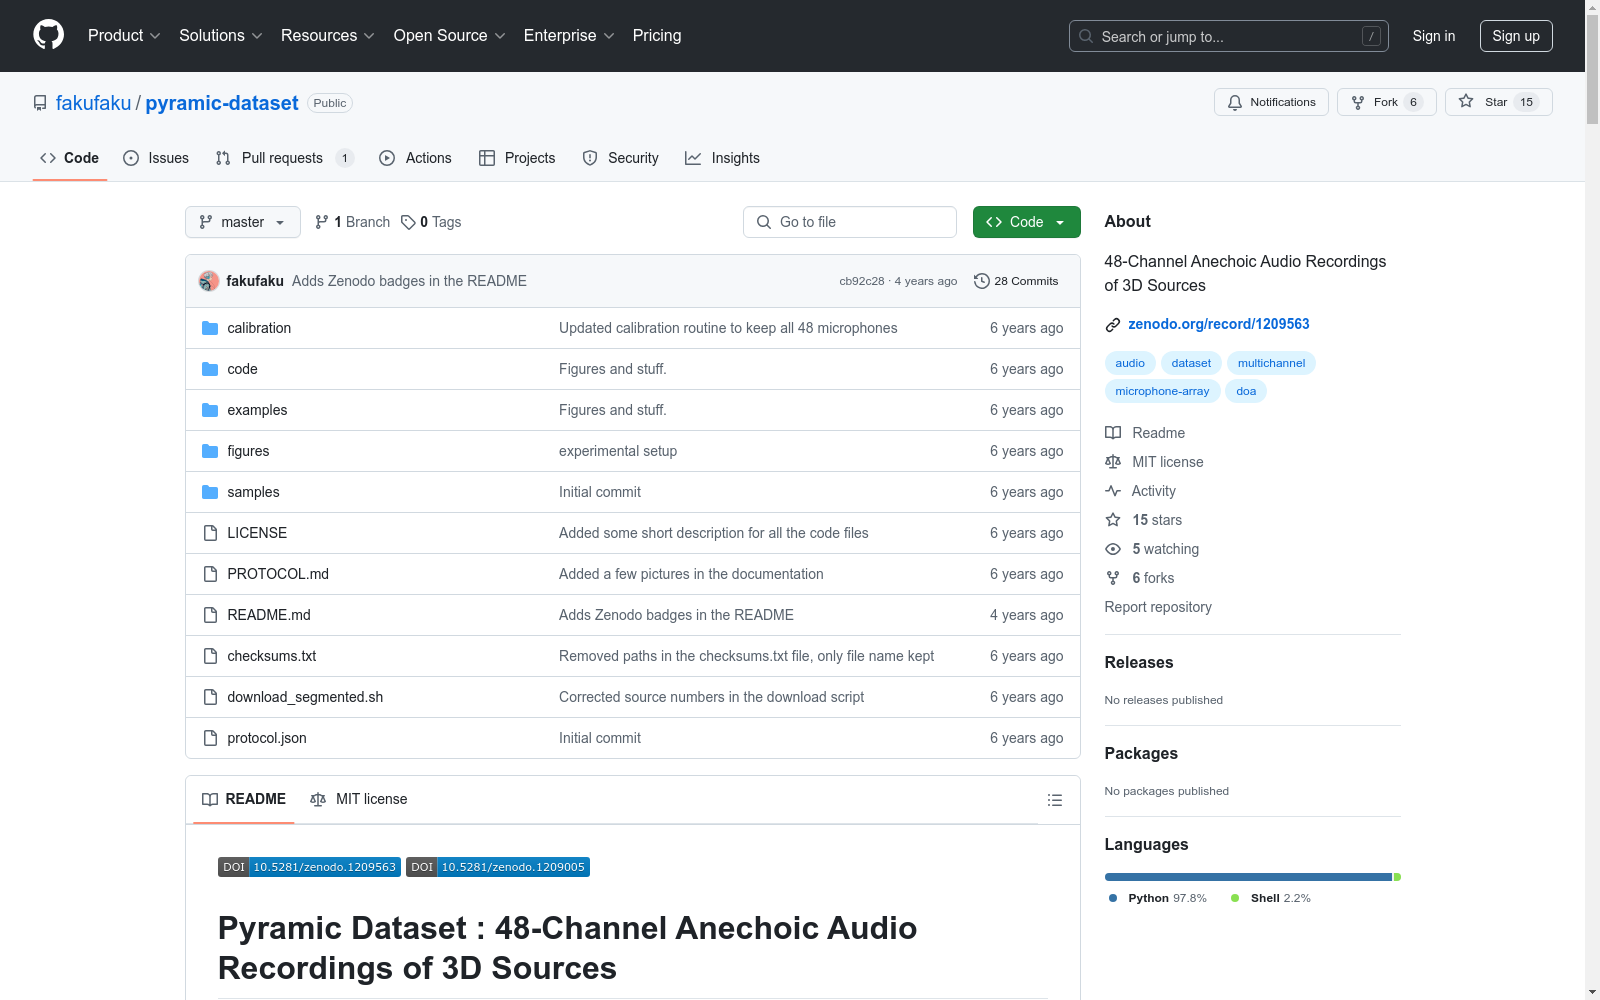Click the tag icon beside 0 Tags
Screen dimensions: 1600x1000
tap(408, 222)
